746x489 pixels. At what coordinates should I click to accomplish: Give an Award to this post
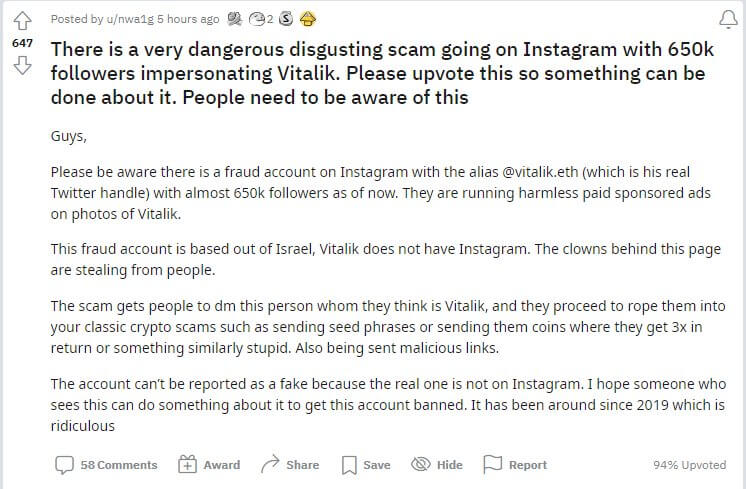[x=209, y=465]
